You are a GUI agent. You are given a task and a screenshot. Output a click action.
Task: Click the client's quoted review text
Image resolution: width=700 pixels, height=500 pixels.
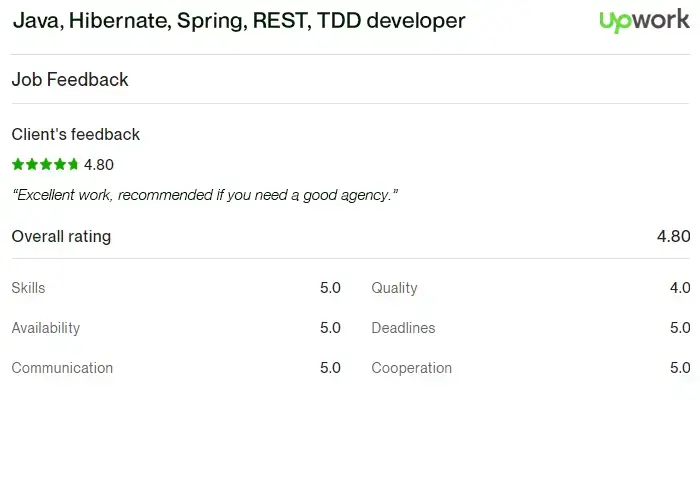(x=205, y=195)
